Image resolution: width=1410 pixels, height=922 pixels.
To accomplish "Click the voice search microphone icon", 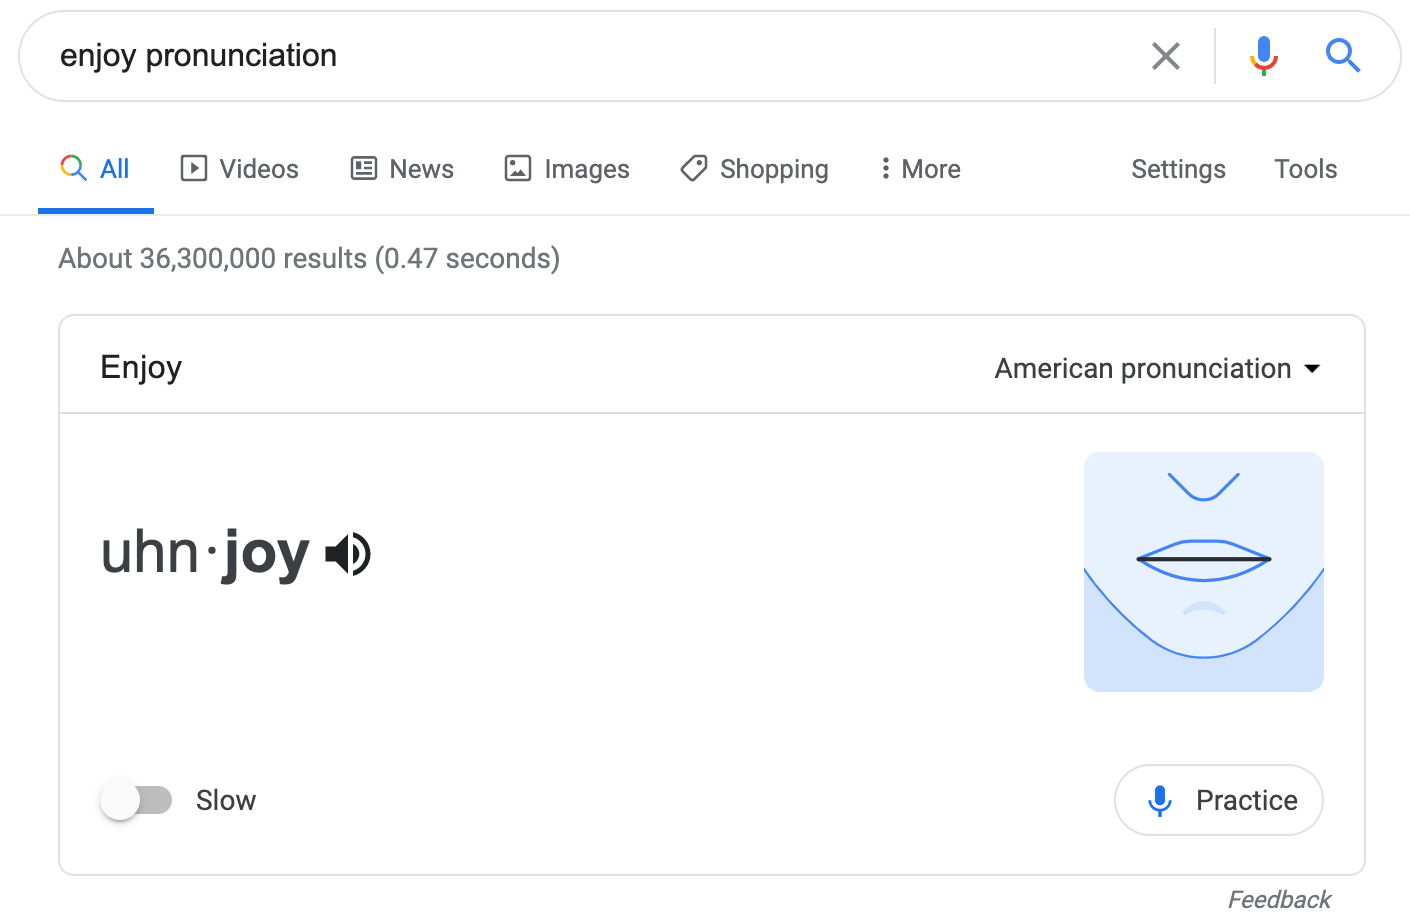I will click(1264, 56).
